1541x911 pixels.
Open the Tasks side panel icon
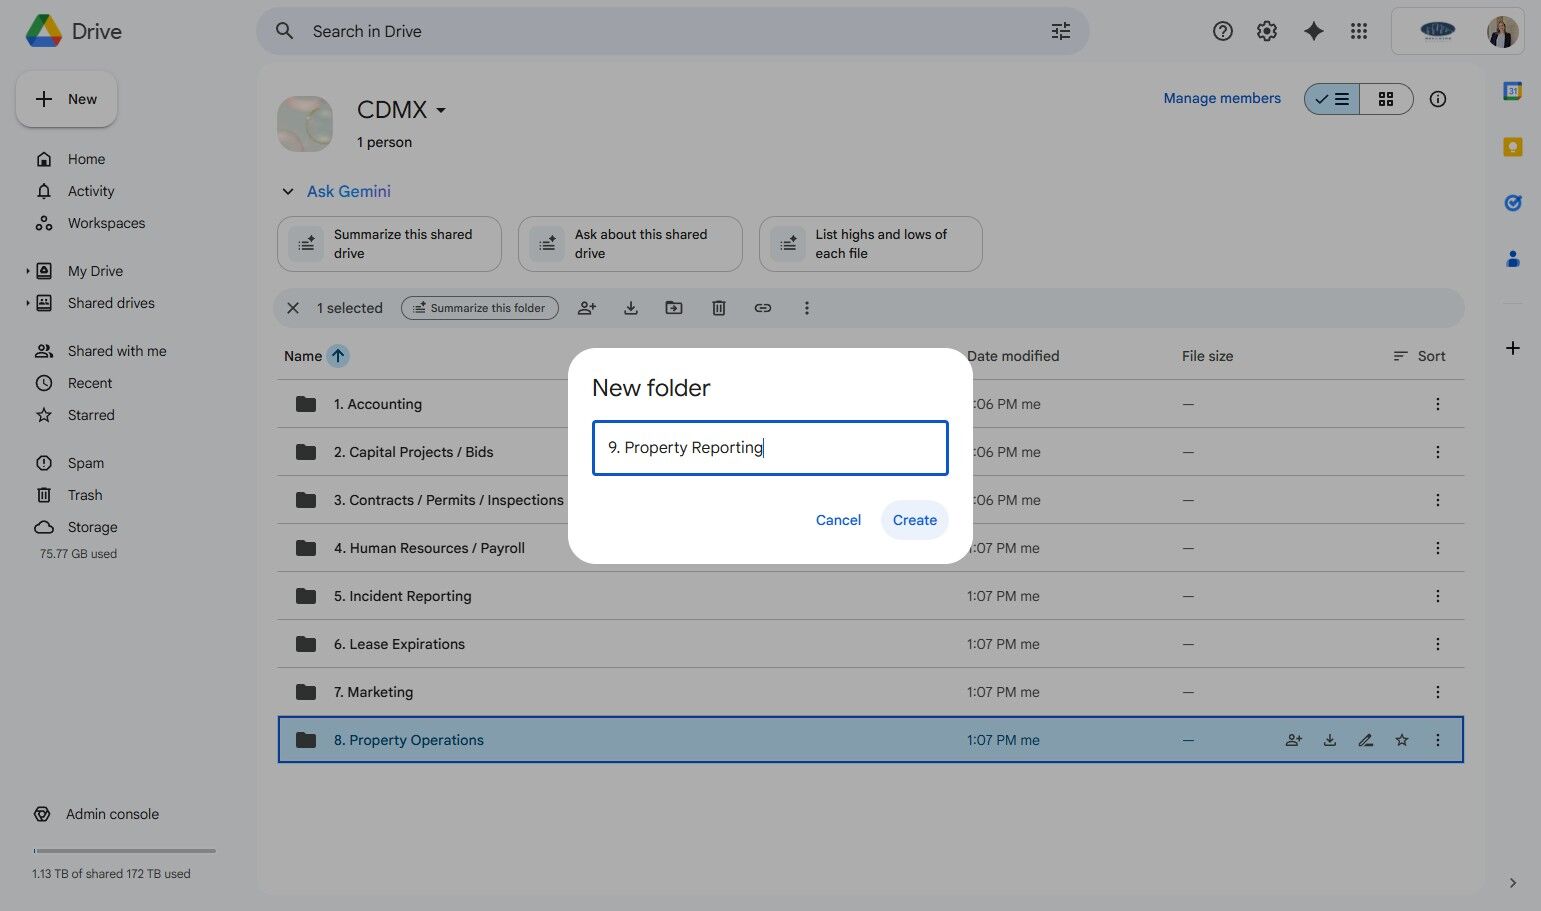1513,203
